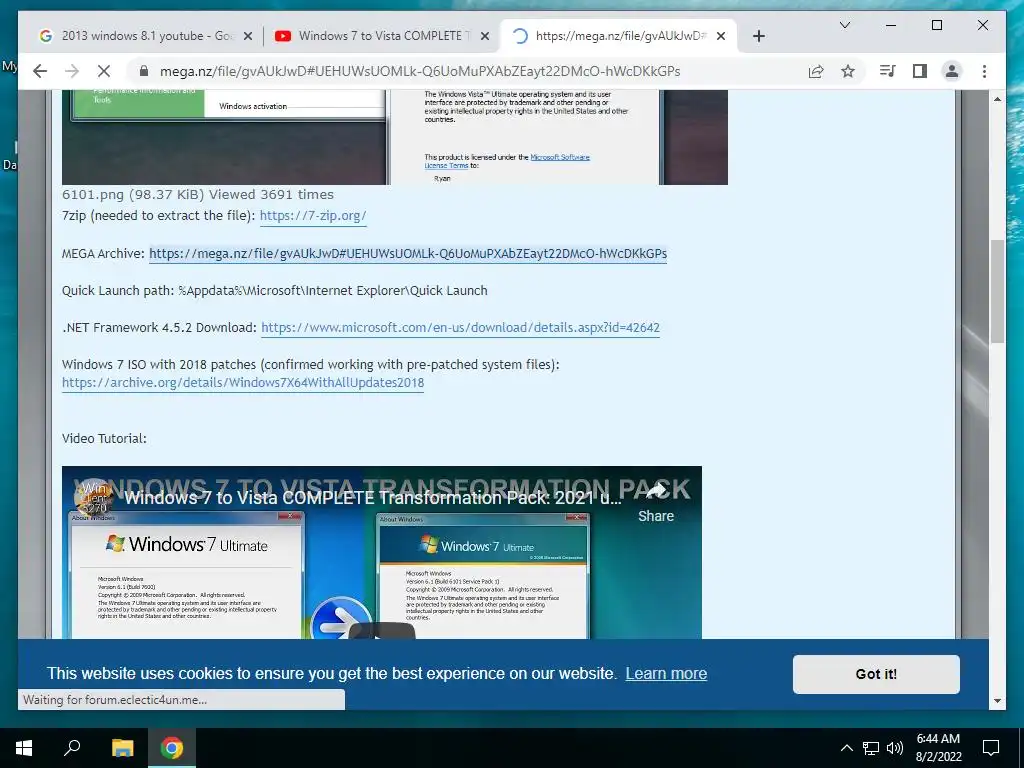Open the volume tray icon

tap(895, 748)
